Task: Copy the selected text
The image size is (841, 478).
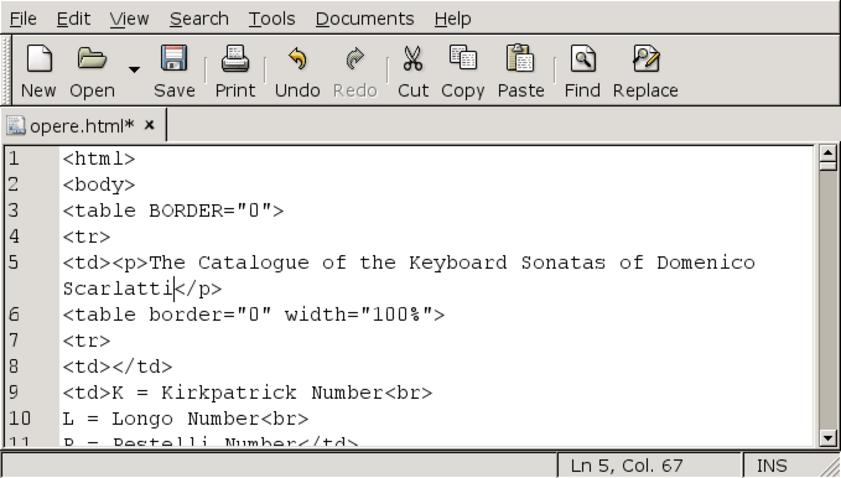Action: [462, 60]
